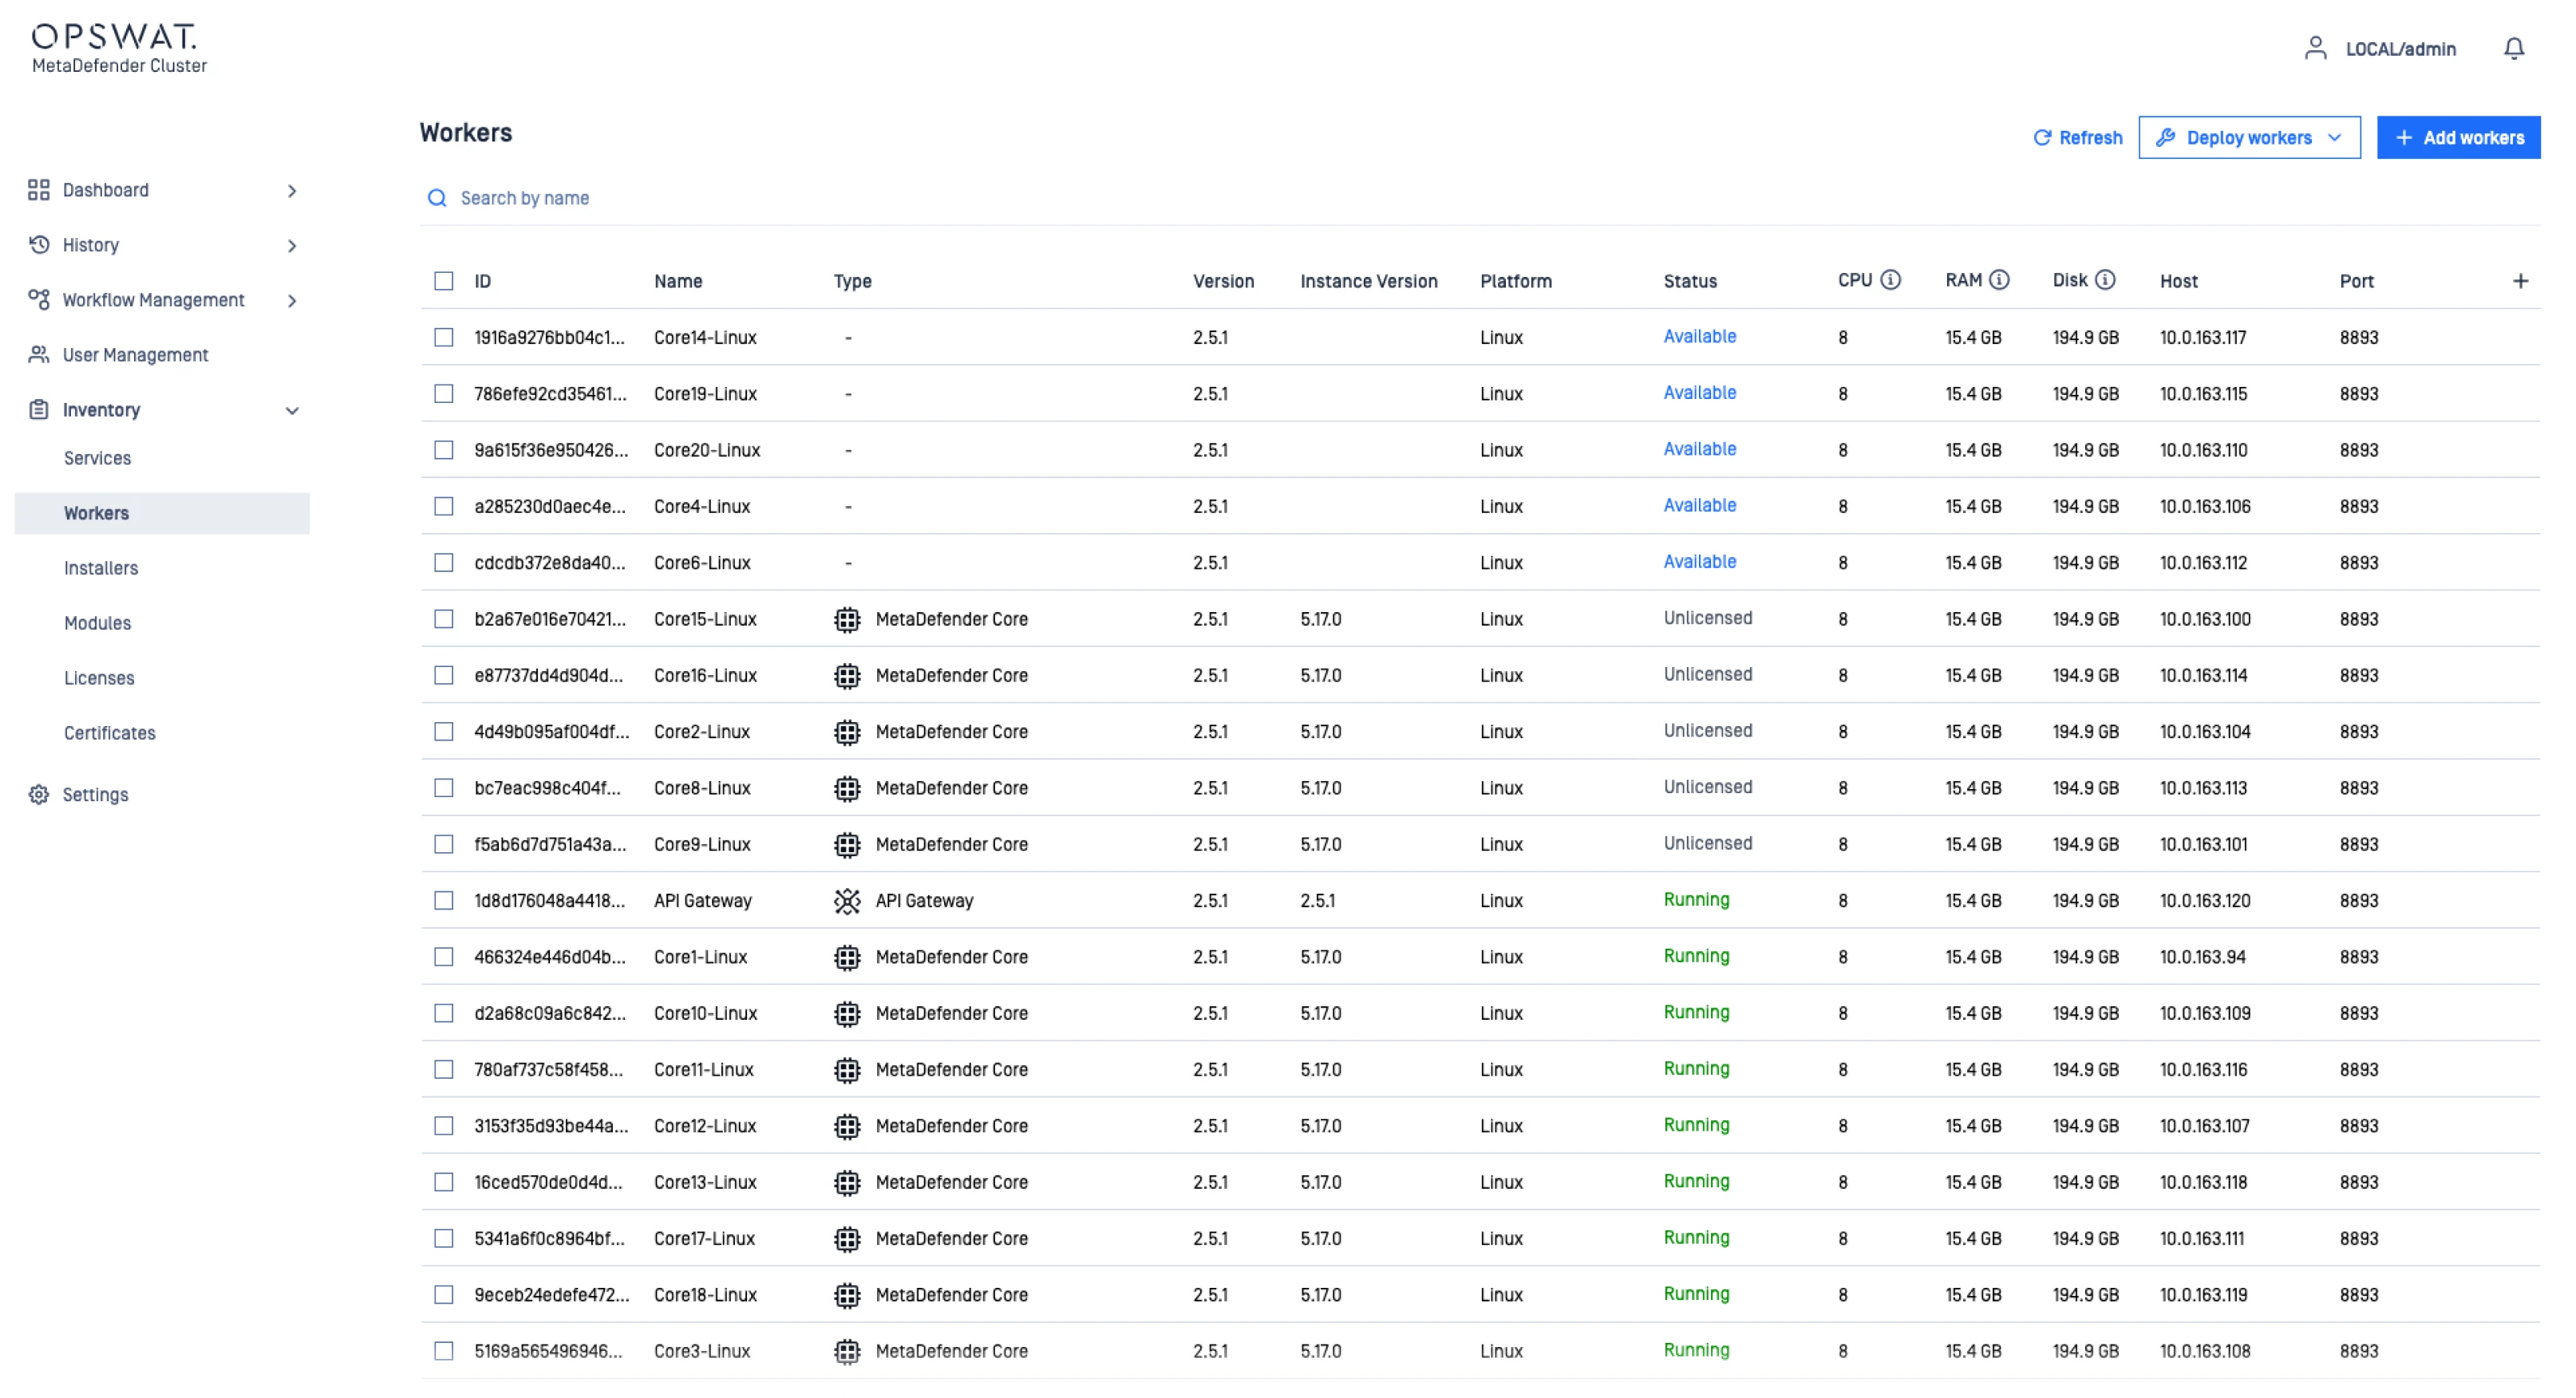This screenshot has height=1398, width=2576.
Task: Check the Core14-Linux worker checkbox
Action: coord(444,337)
